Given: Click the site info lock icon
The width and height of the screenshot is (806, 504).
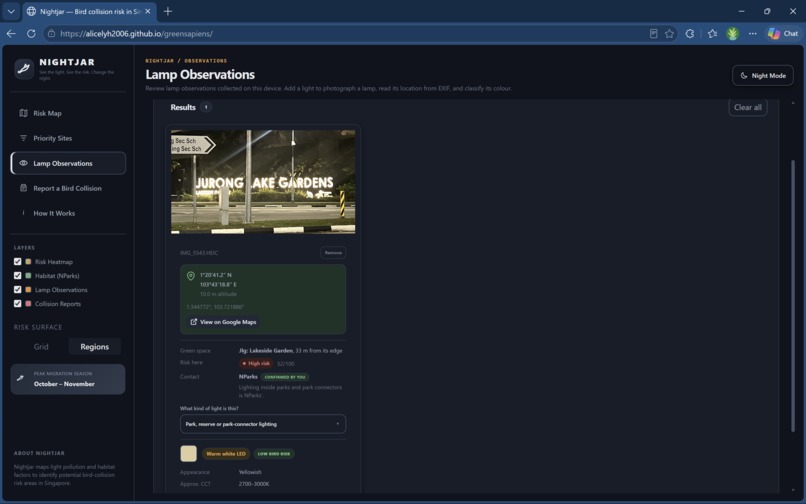Looking at the screenshot, I should [x=51, y=33].
